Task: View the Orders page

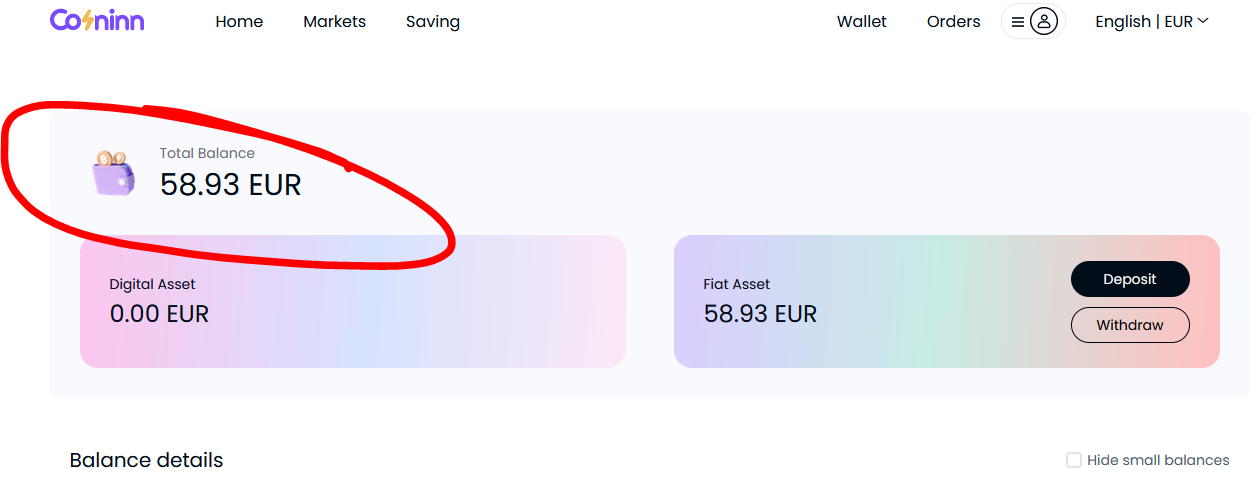Action: (x=954, y=21)
